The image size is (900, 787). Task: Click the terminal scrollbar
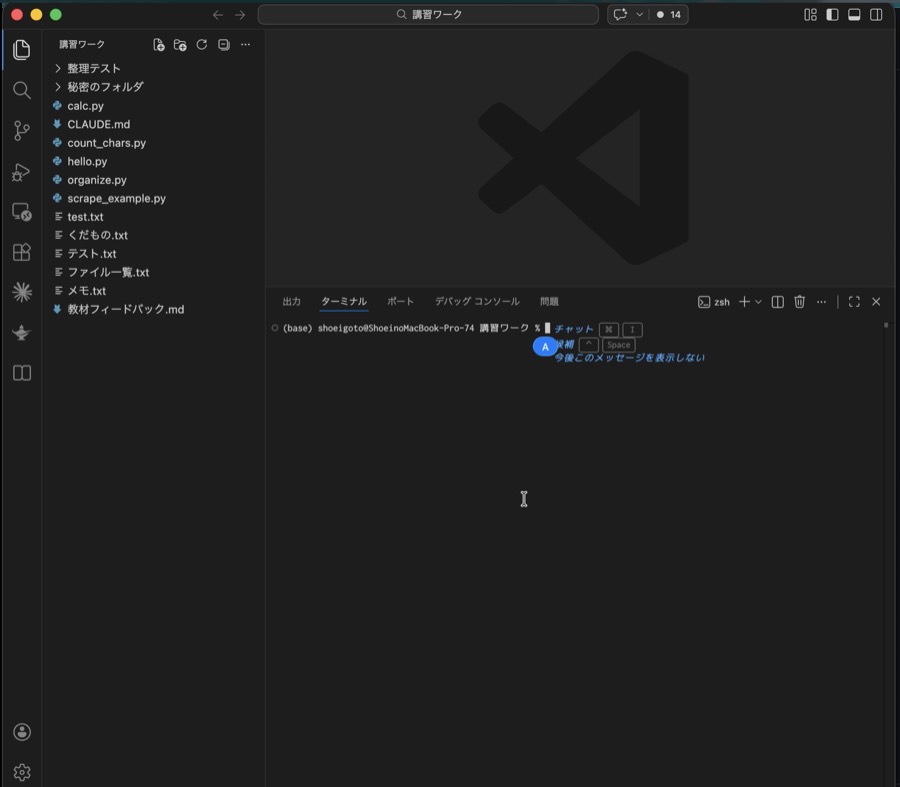coord(886,325)
